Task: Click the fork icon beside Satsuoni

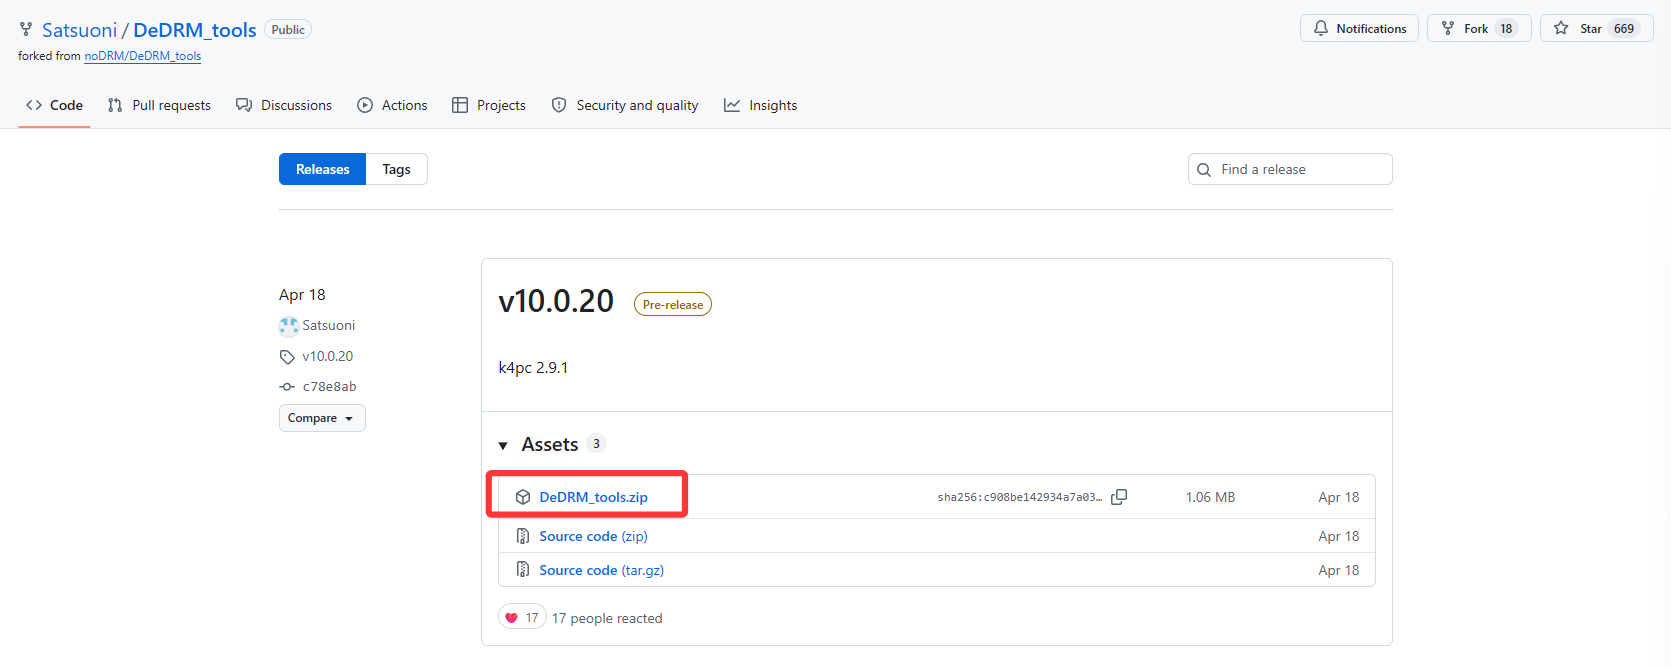Action: (x=26, y=30)
